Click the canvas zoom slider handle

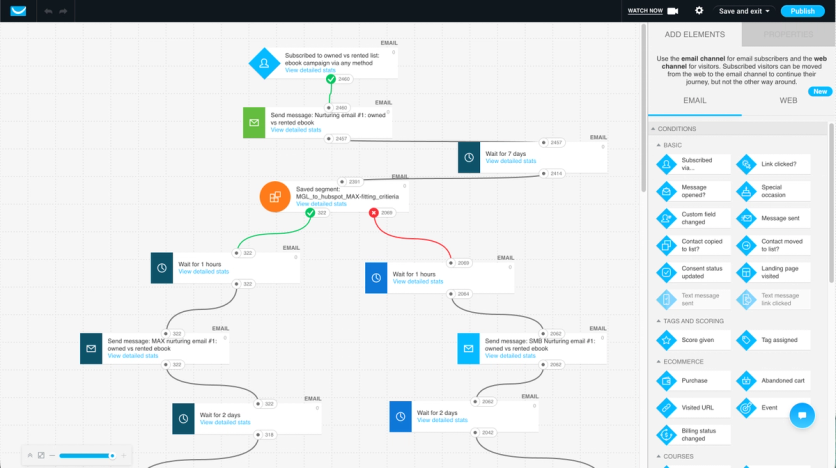[112, 456]
